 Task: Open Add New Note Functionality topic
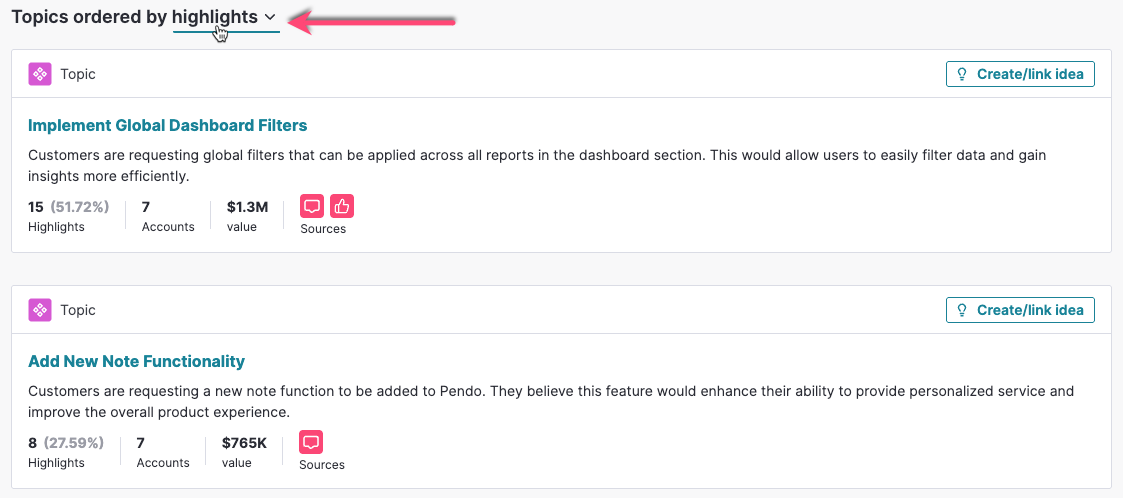[x=136, y=361]
